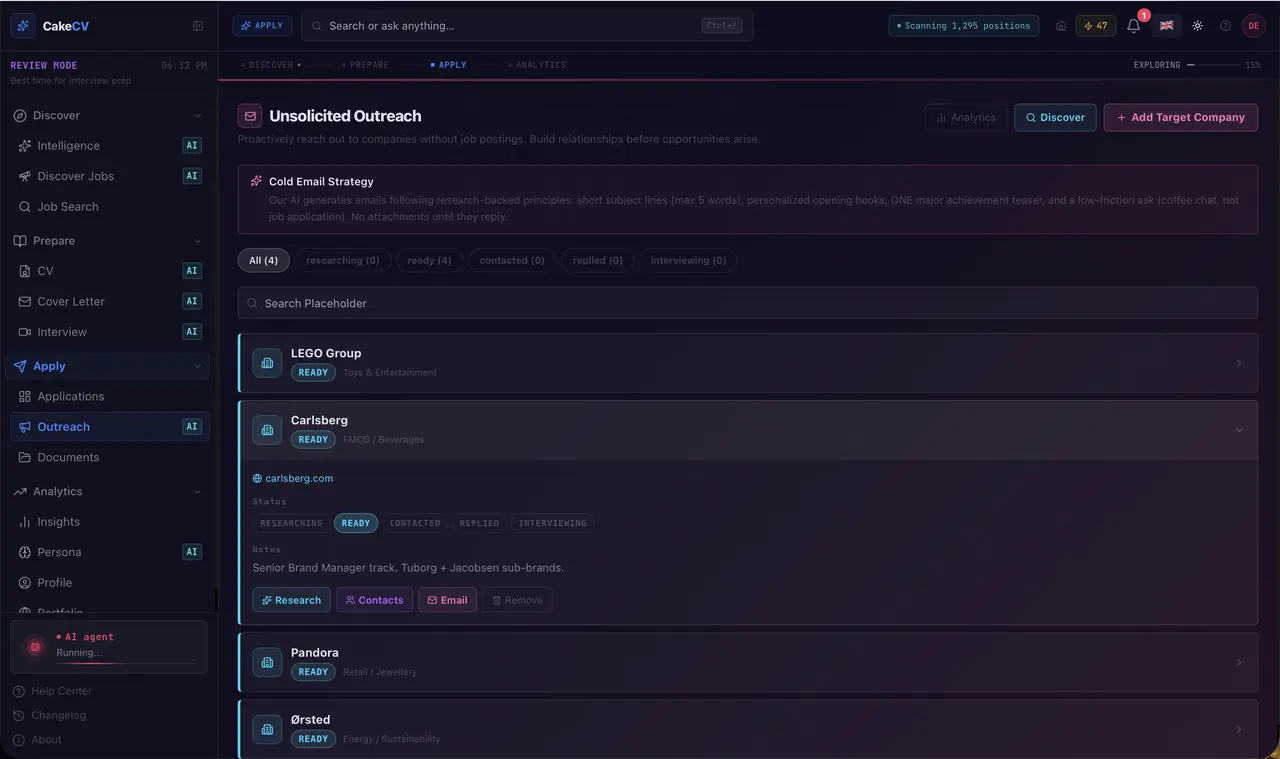The height and width of the screenshot is (759, 1280).
Task: Collapse the Discover sidebar group
Action: (197, 116)
